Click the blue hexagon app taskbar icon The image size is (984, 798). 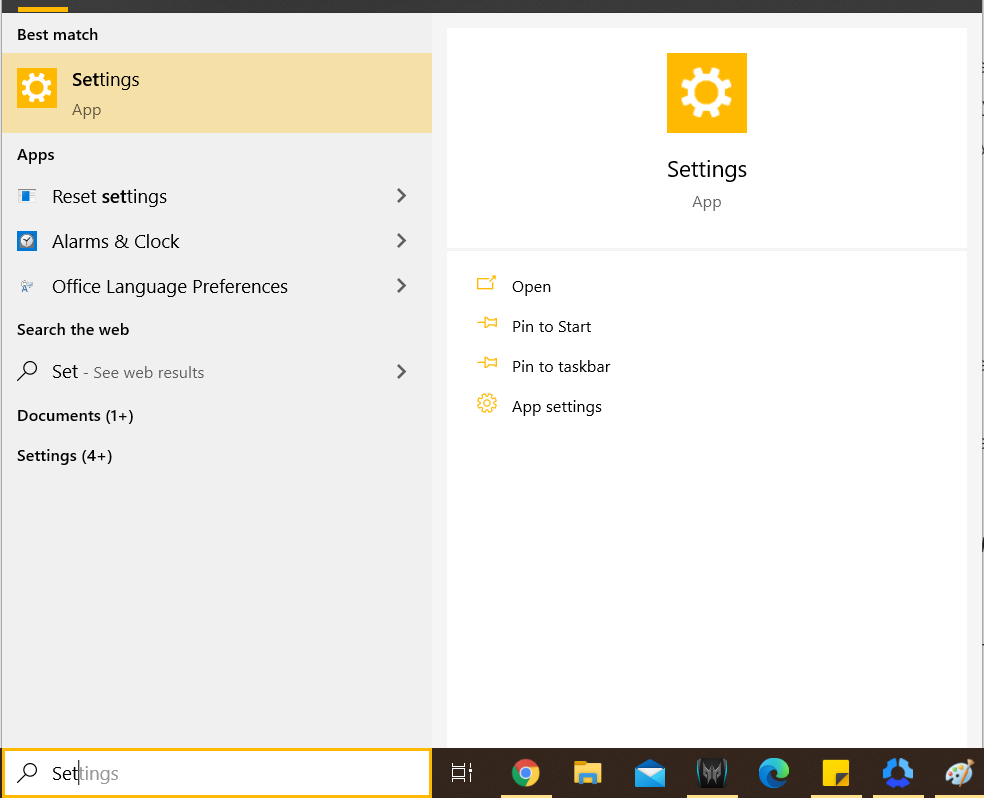click(x=897, y=773)
